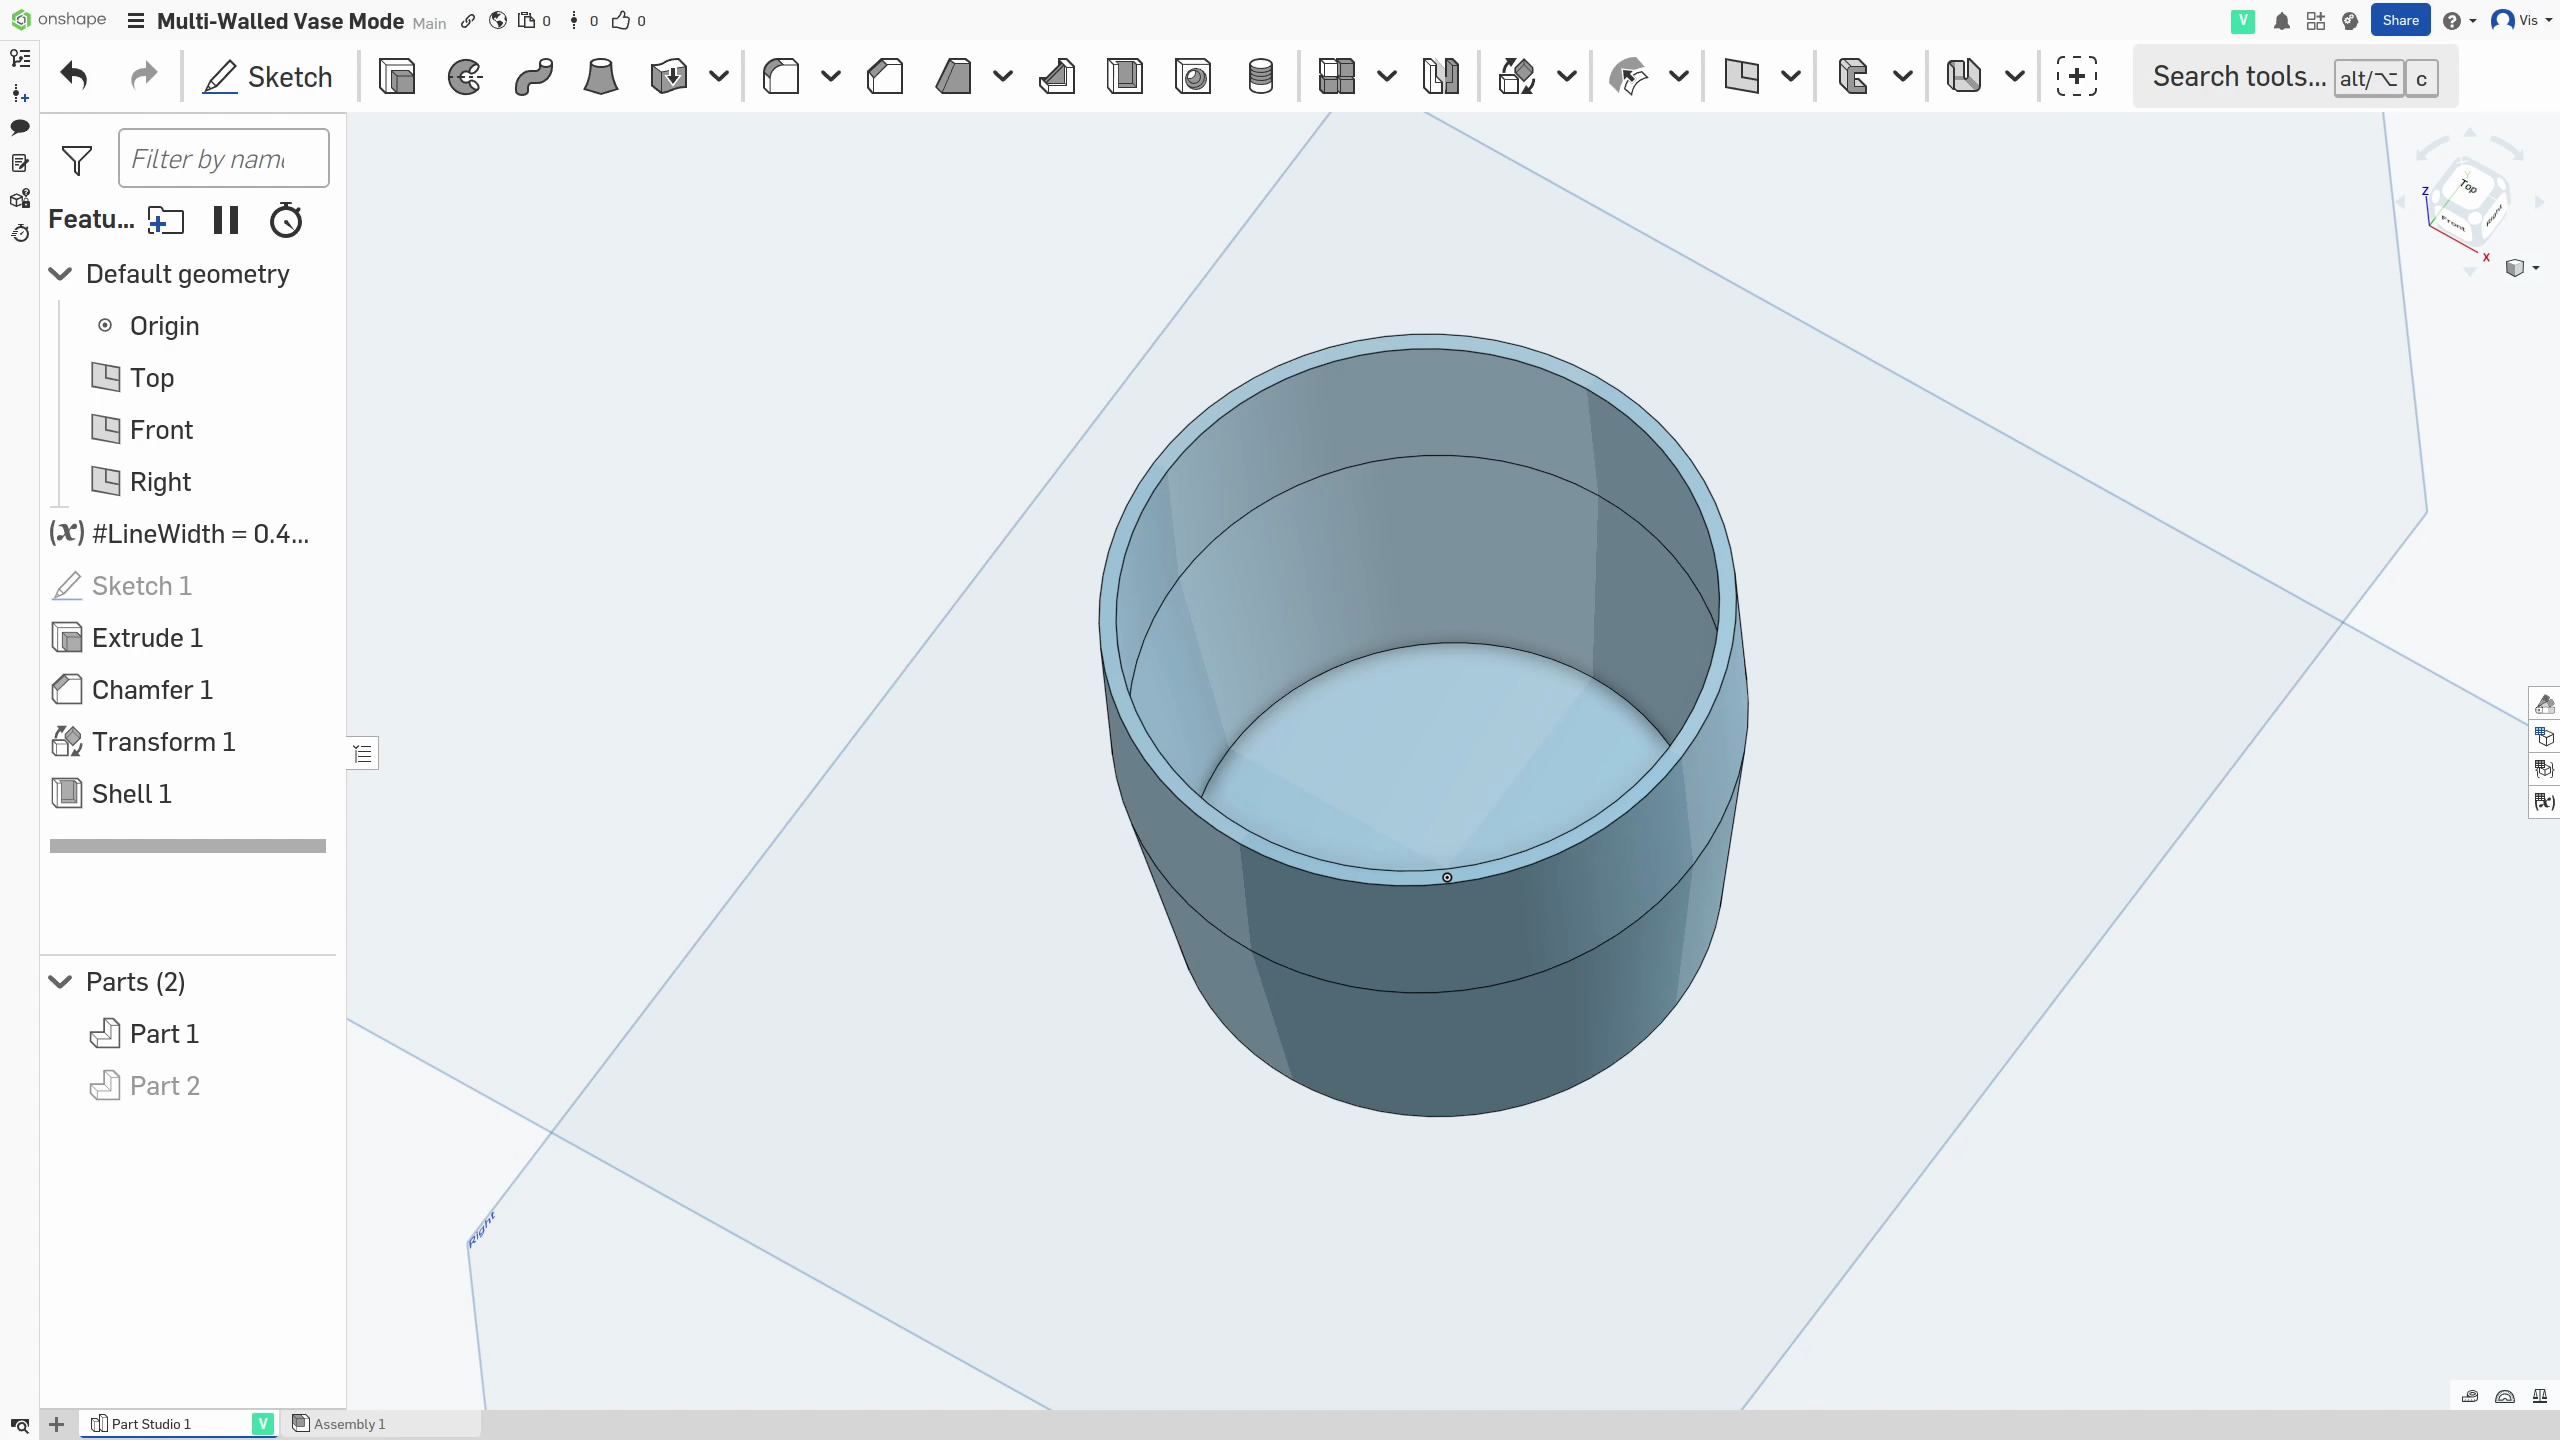Select the Sweep tool
2560x1440 pixels.
(x=533, y=77)
